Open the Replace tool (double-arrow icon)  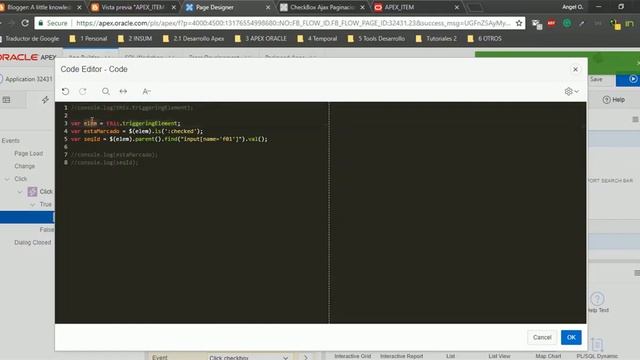(123, 91)
